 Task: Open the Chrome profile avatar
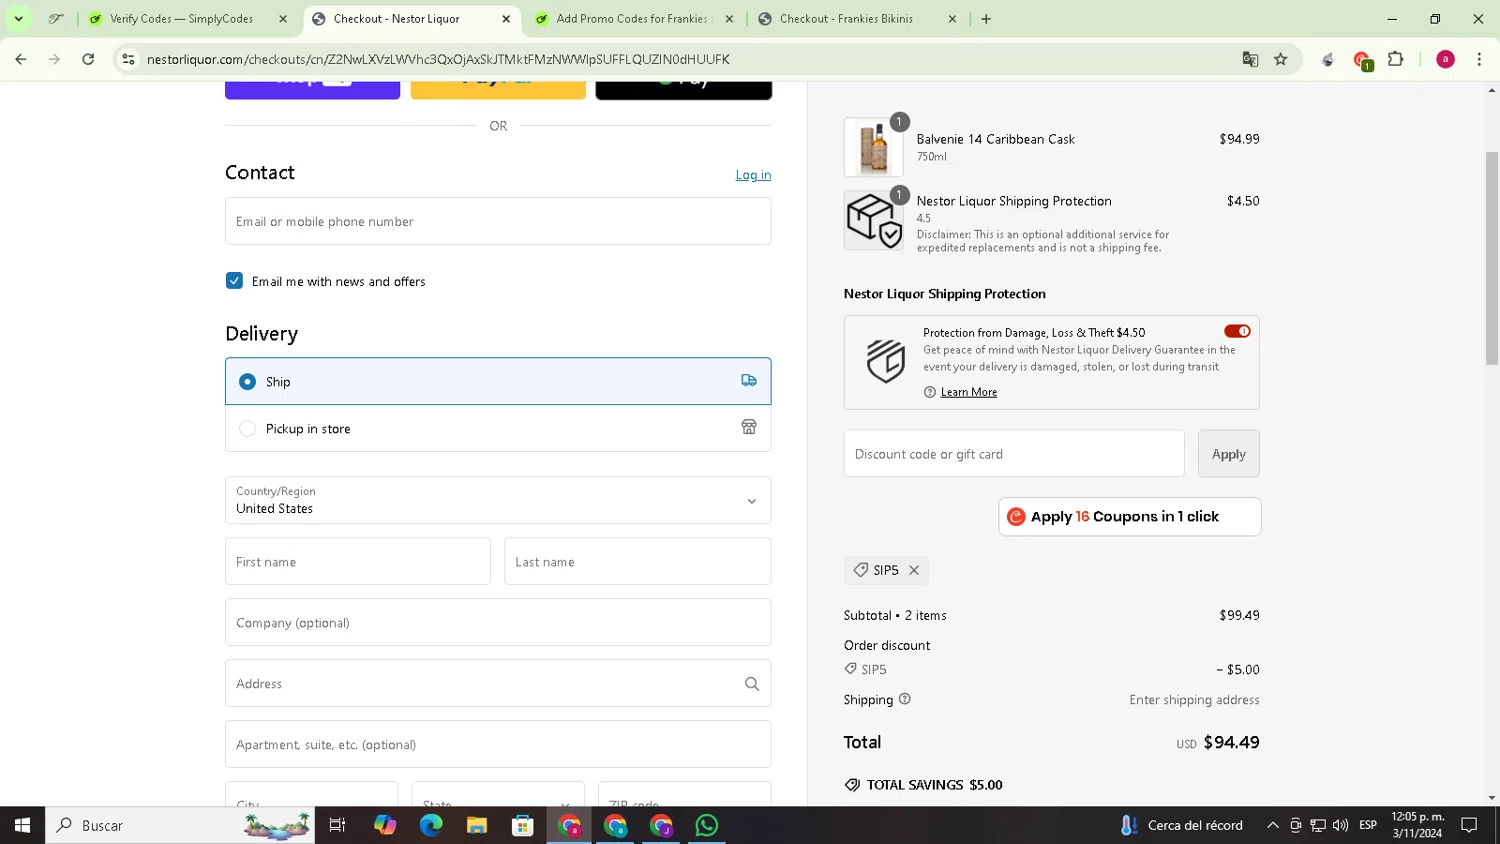(1445, 59)
